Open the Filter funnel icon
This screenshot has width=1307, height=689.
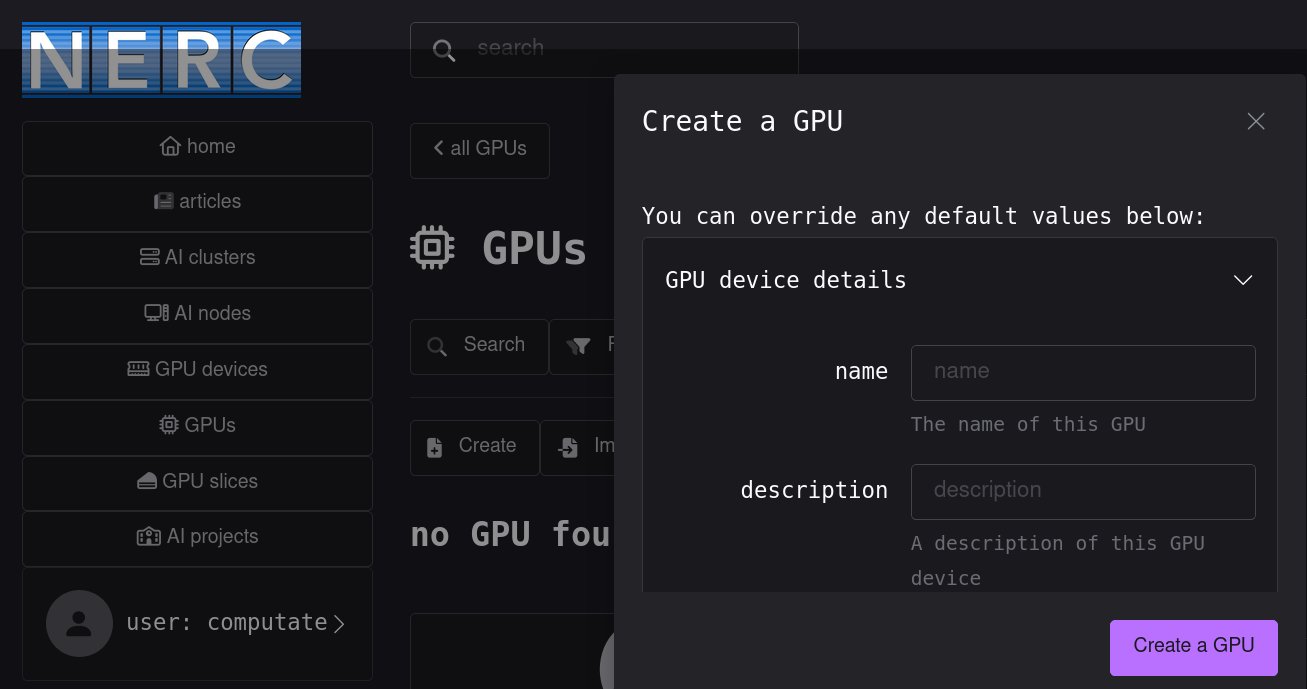(x=580, y=346)
